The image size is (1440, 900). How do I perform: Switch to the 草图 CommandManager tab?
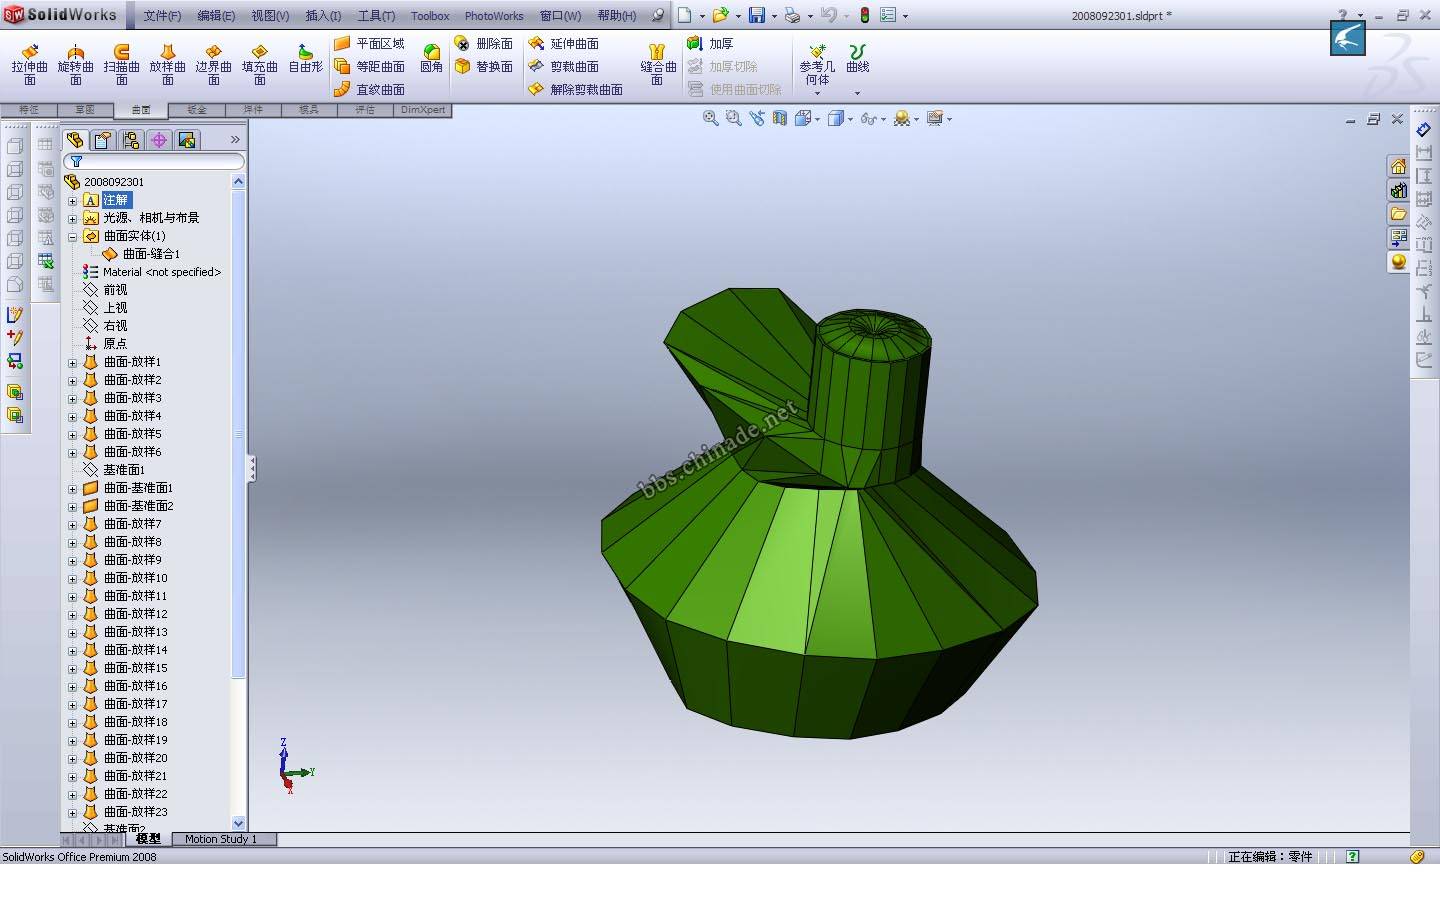84,110
